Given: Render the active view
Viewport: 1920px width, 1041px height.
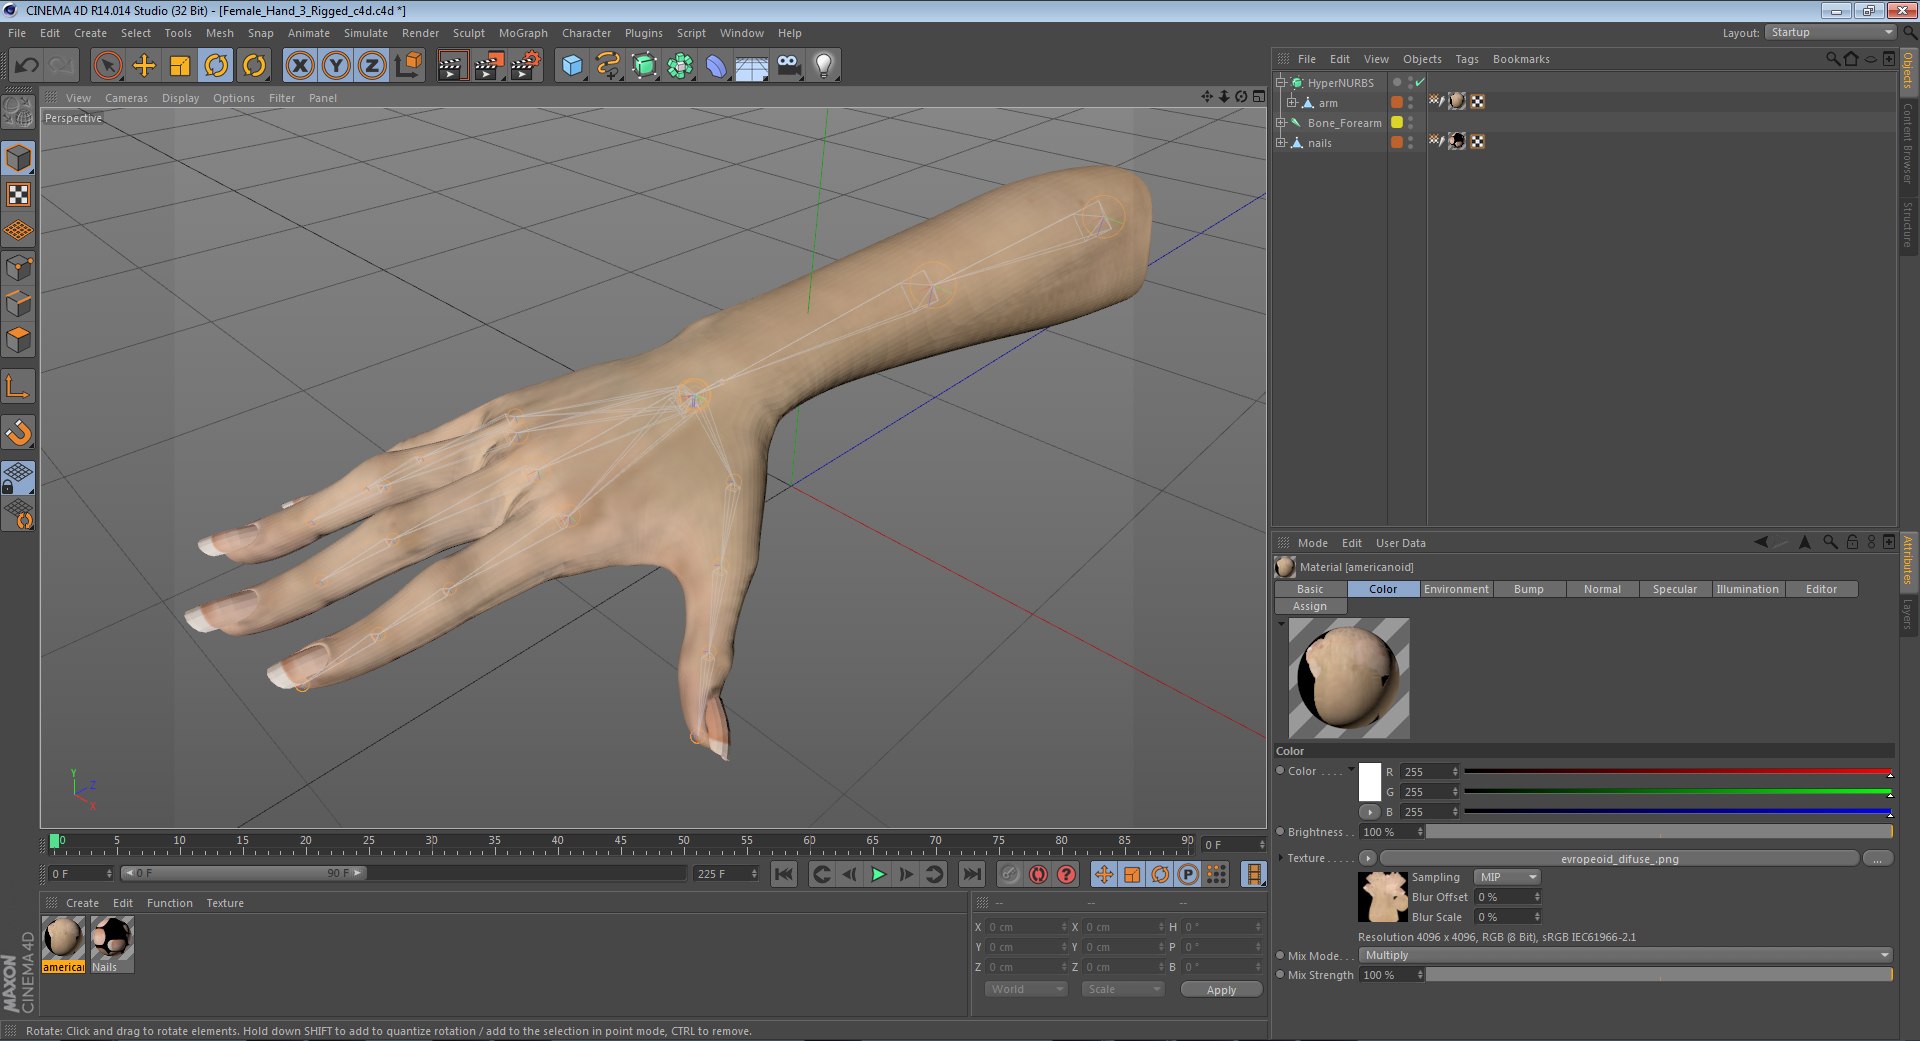Looking at the screenshot, I should 452,66.
